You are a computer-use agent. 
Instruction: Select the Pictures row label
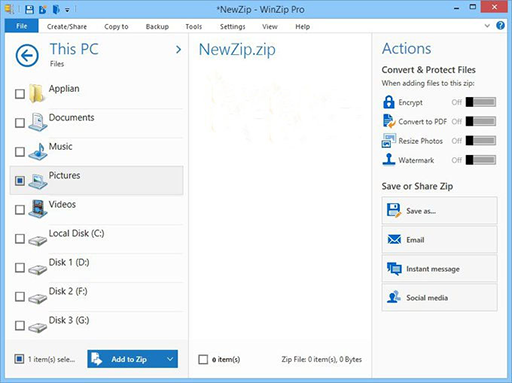point(64,175)
